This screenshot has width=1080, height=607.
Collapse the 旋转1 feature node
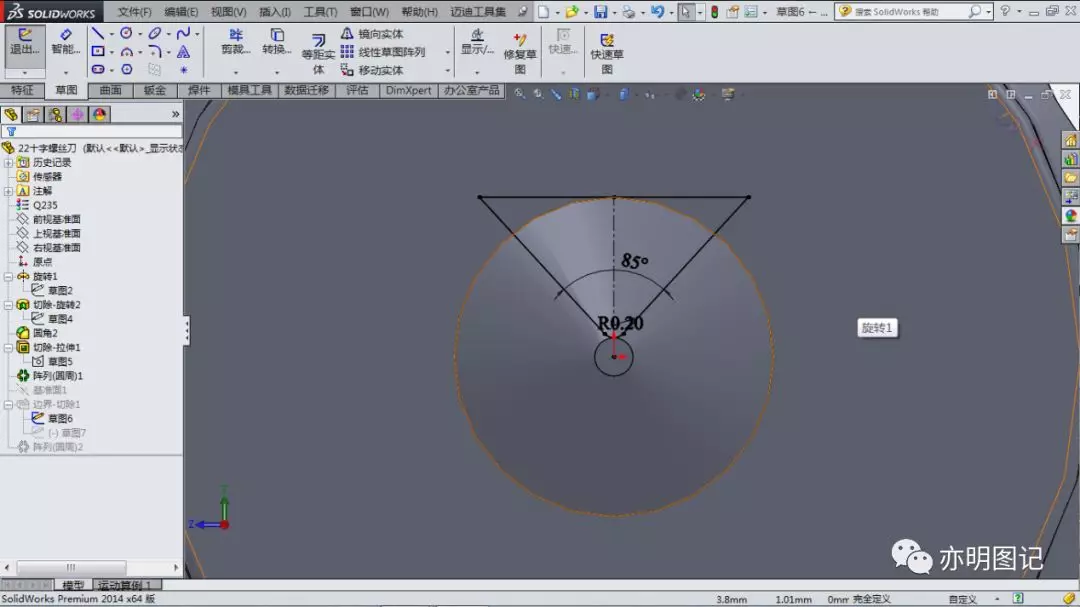(8, 276)
